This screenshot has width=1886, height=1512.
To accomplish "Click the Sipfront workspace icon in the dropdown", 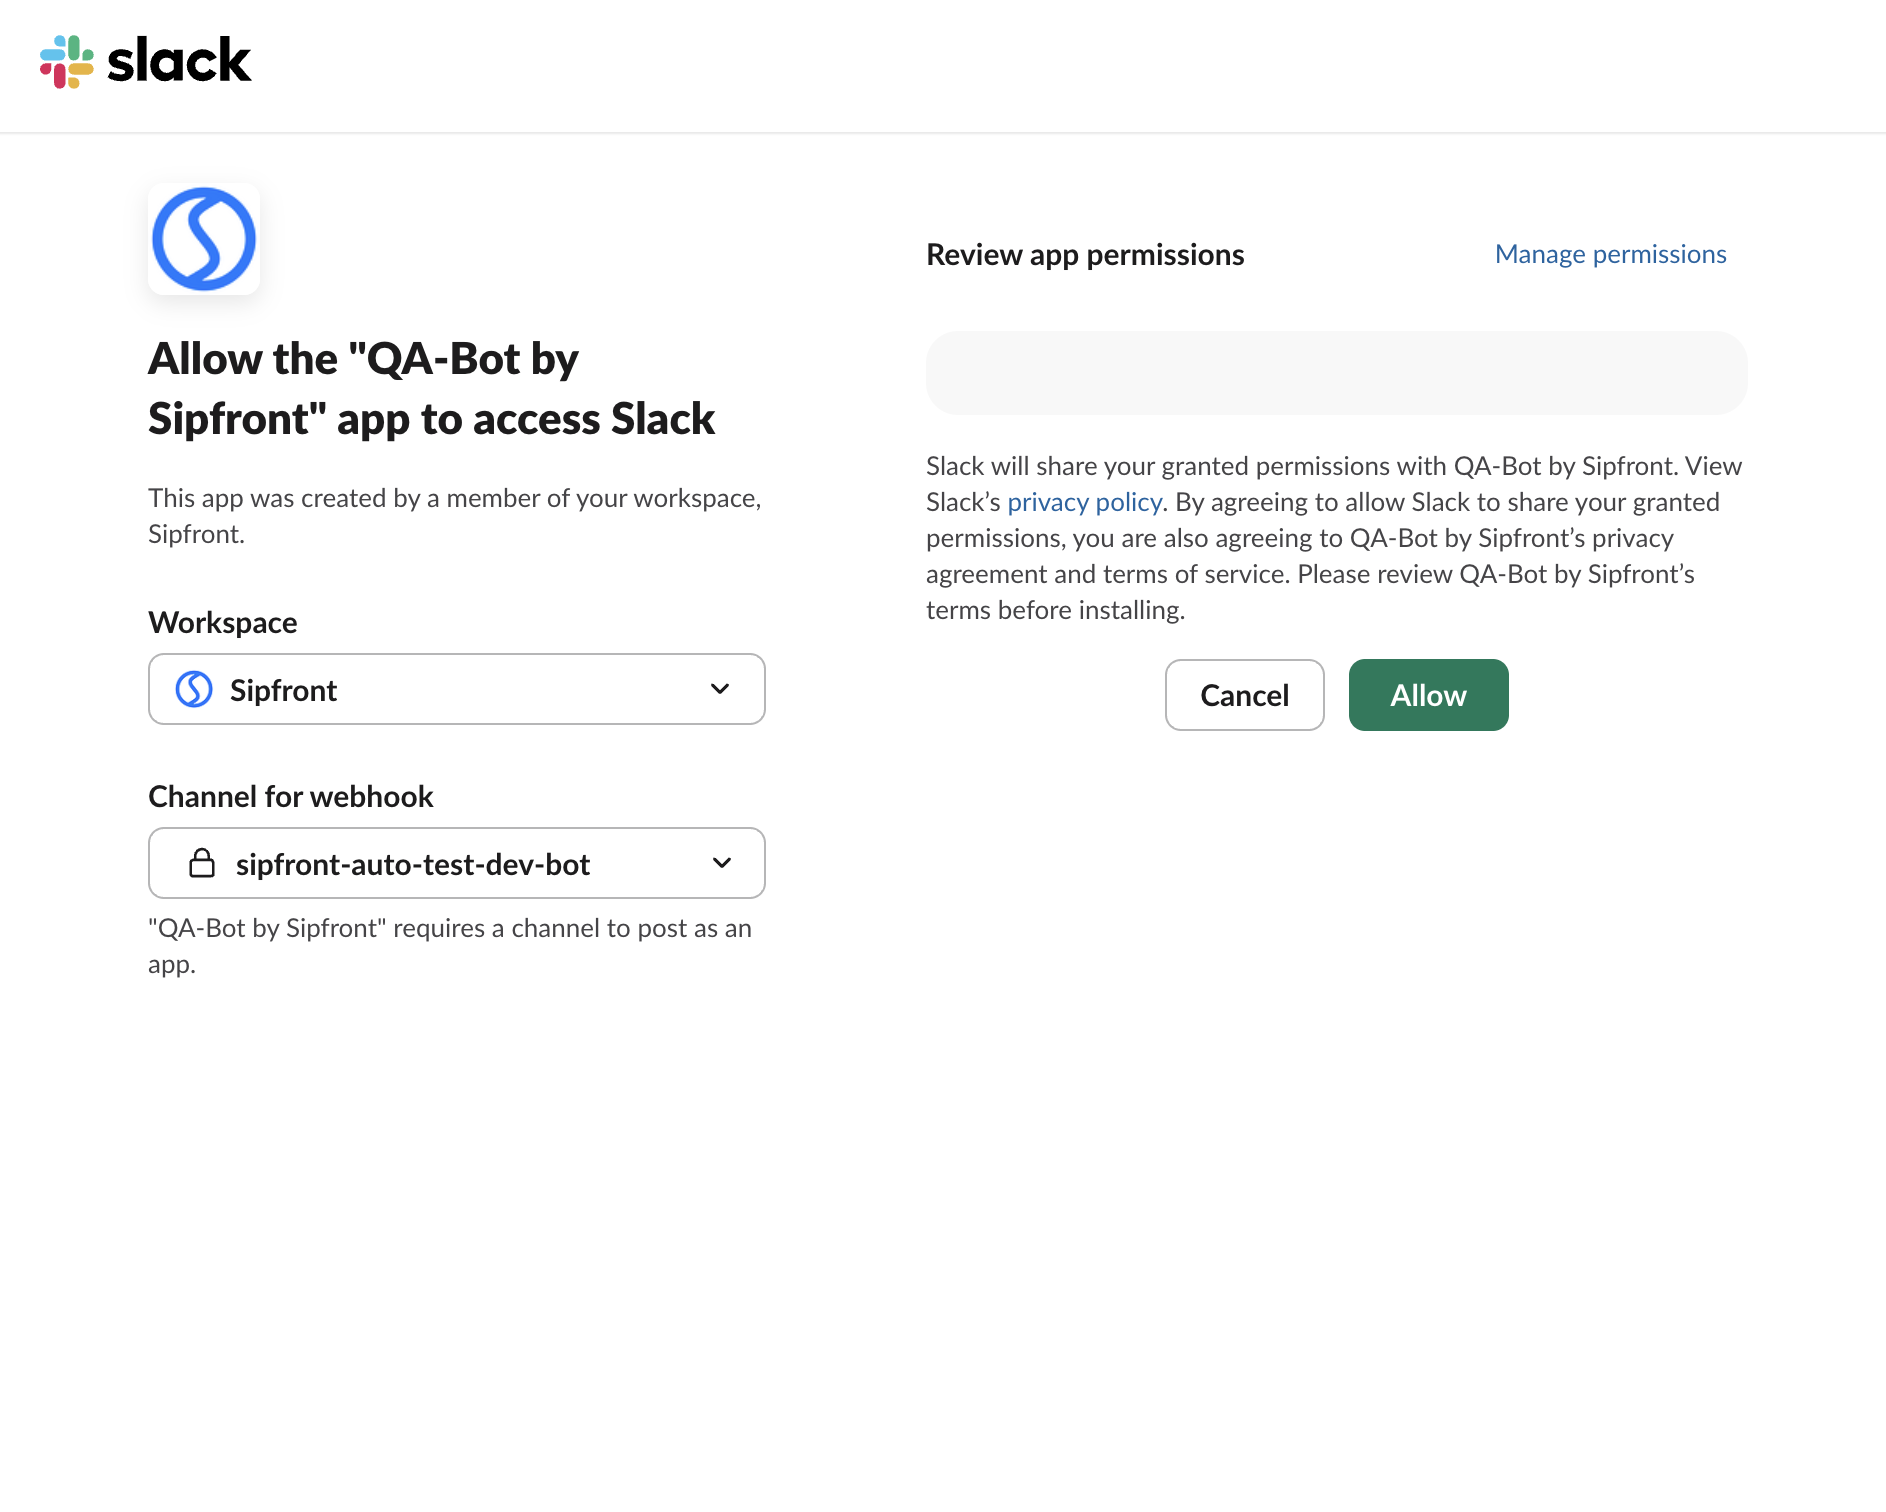I will pyautogui.click(x=194, y=689).
